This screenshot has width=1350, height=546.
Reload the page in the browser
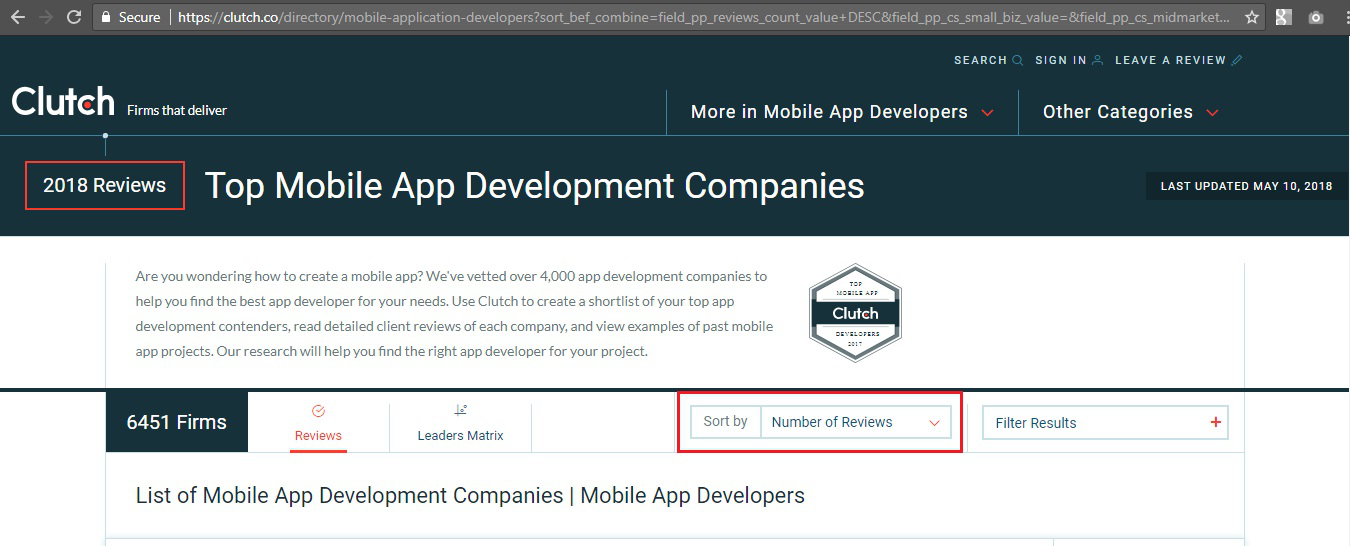pyautogui.click(x=73, y=17)
